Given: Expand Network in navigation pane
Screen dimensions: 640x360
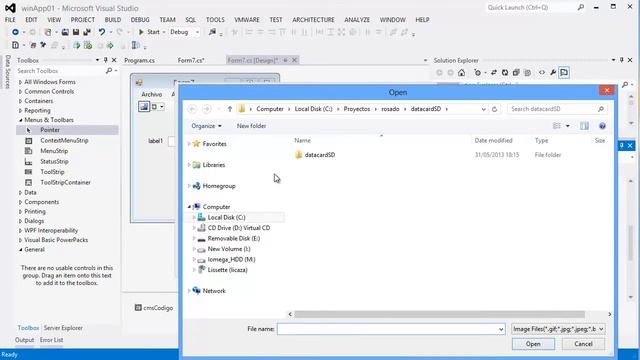Looking at the screenshot, I should (189, 291).
